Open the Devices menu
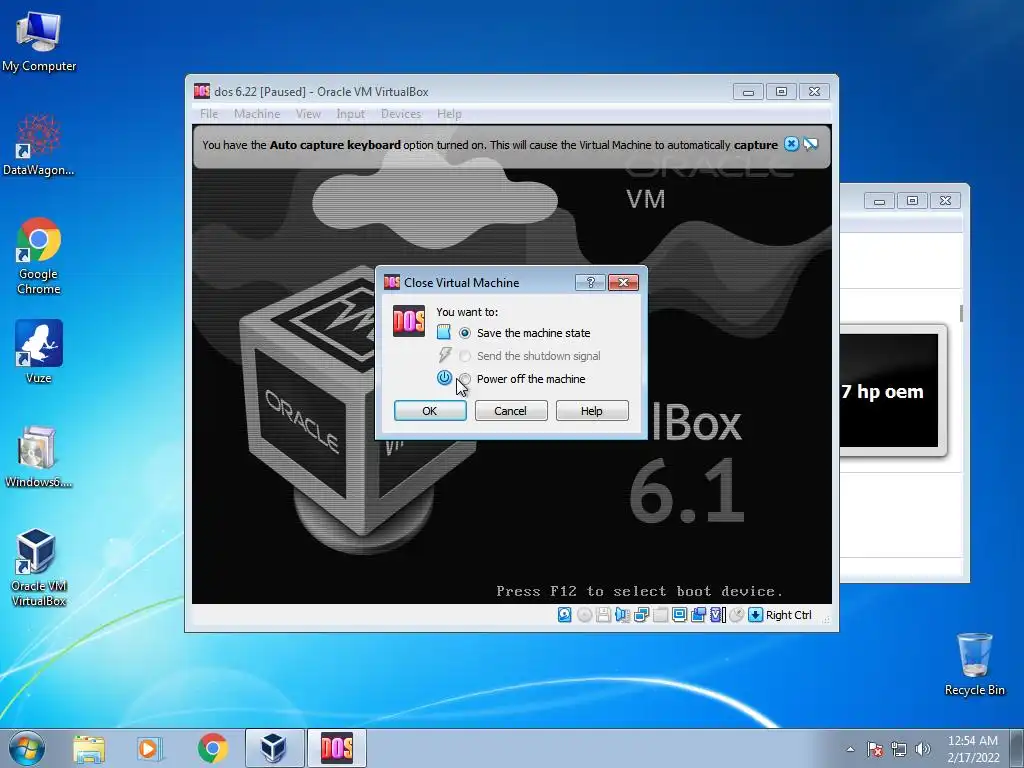The image size is (1024, 768). (400, 114)
